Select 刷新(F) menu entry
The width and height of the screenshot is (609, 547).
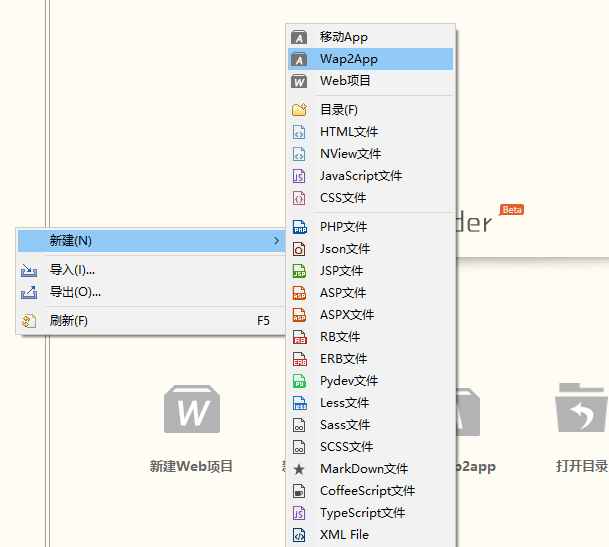pyautogui.click(x=151, y=321)
